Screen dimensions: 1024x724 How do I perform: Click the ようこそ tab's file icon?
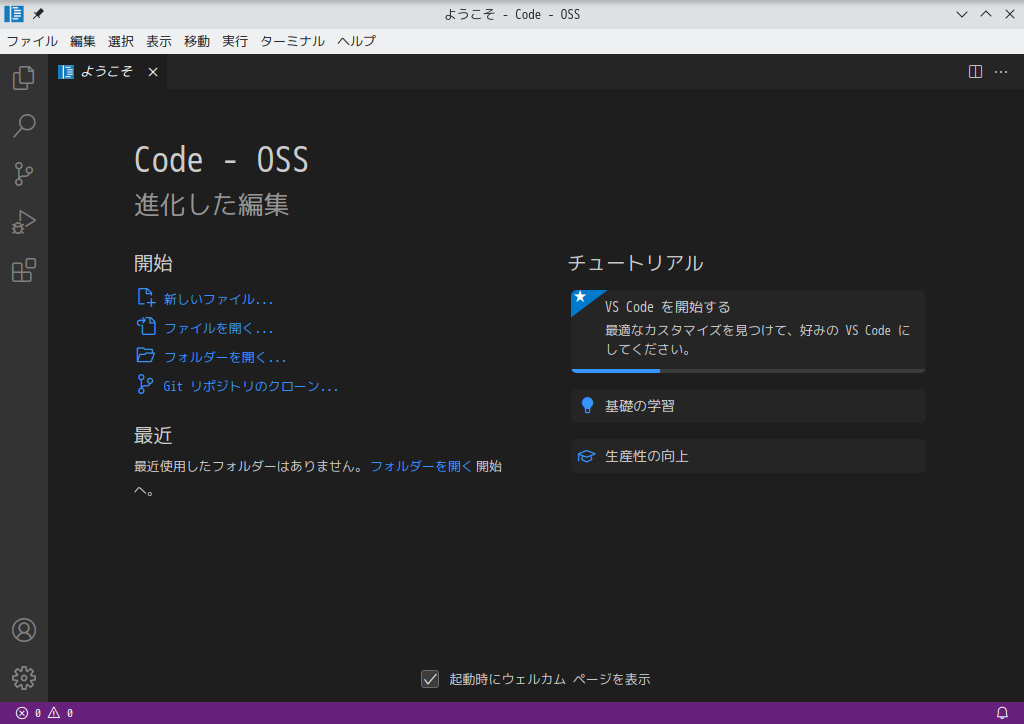click(66, 72)
